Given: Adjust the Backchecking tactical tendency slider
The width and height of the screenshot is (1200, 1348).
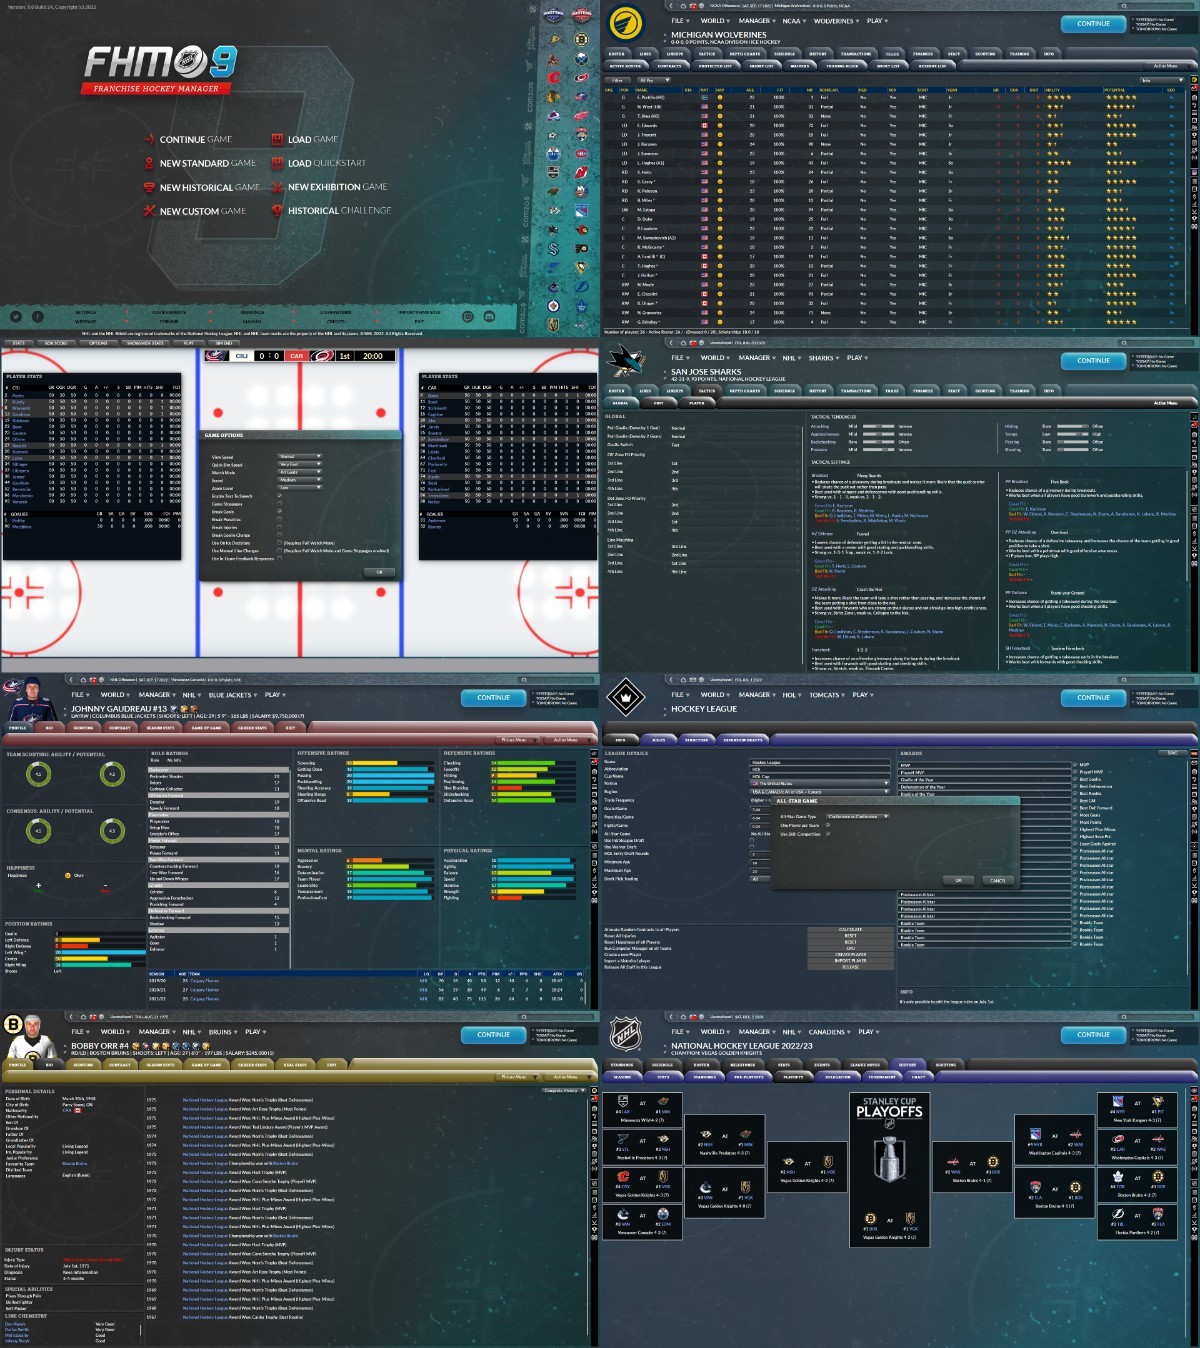Looking at the screenshot, I should point(879,442).
